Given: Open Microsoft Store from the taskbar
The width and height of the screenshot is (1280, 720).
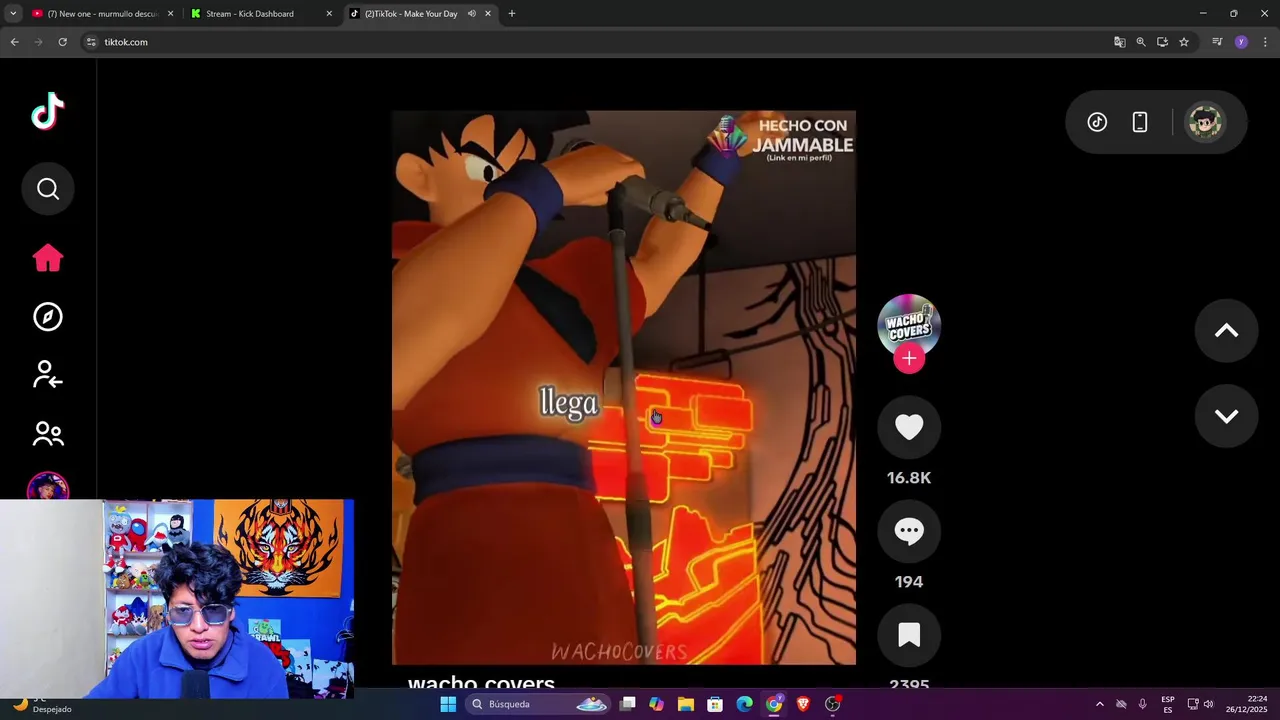Looking at the screenshot, I should 715,704.
